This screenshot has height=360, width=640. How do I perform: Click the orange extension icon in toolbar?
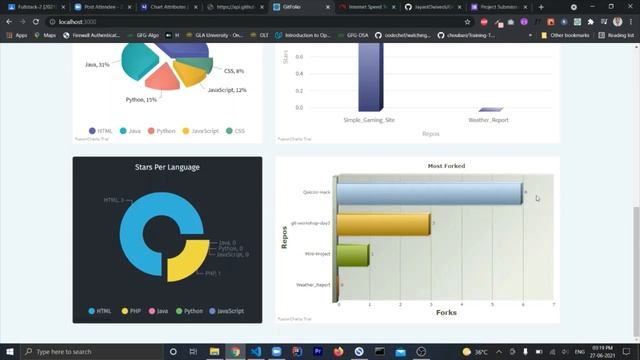tap(551, 22)
